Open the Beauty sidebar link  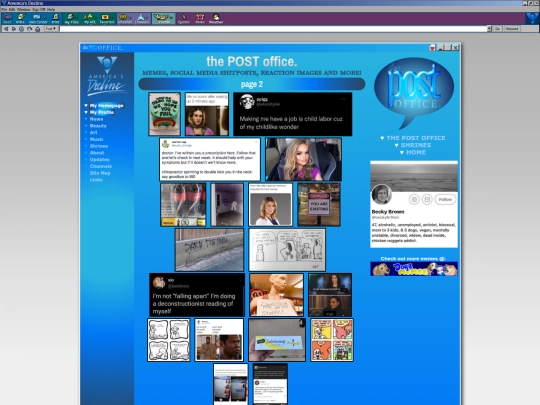pos(98,126)
